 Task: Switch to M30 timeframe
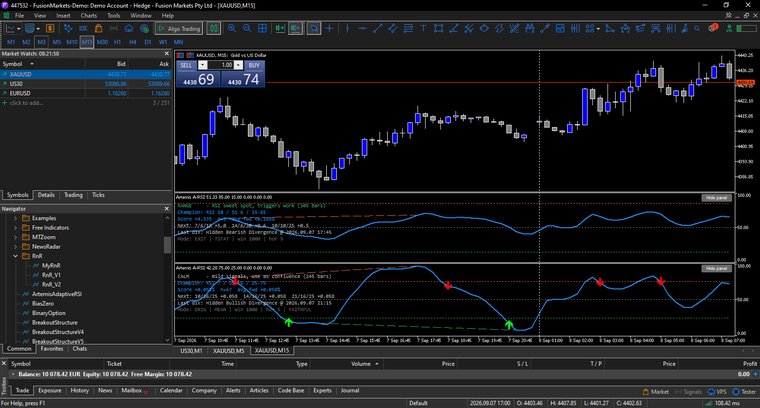pos(102,42)
